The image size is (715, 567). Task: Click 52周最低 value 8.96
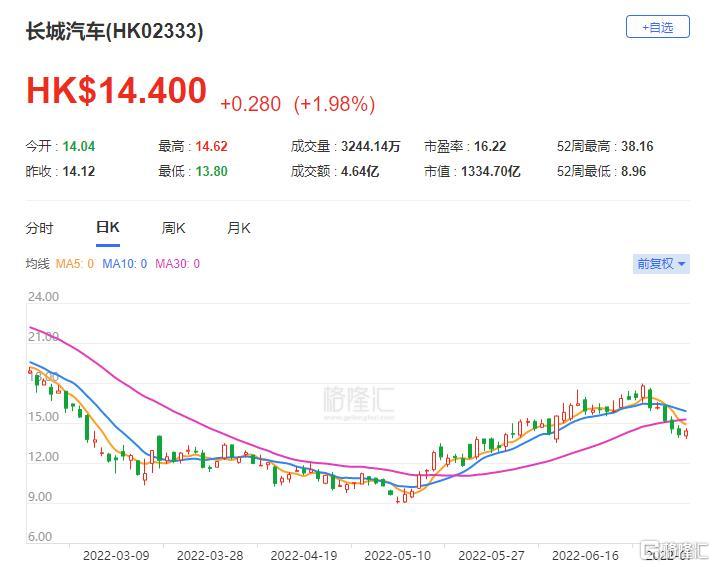tap(633, 172)
